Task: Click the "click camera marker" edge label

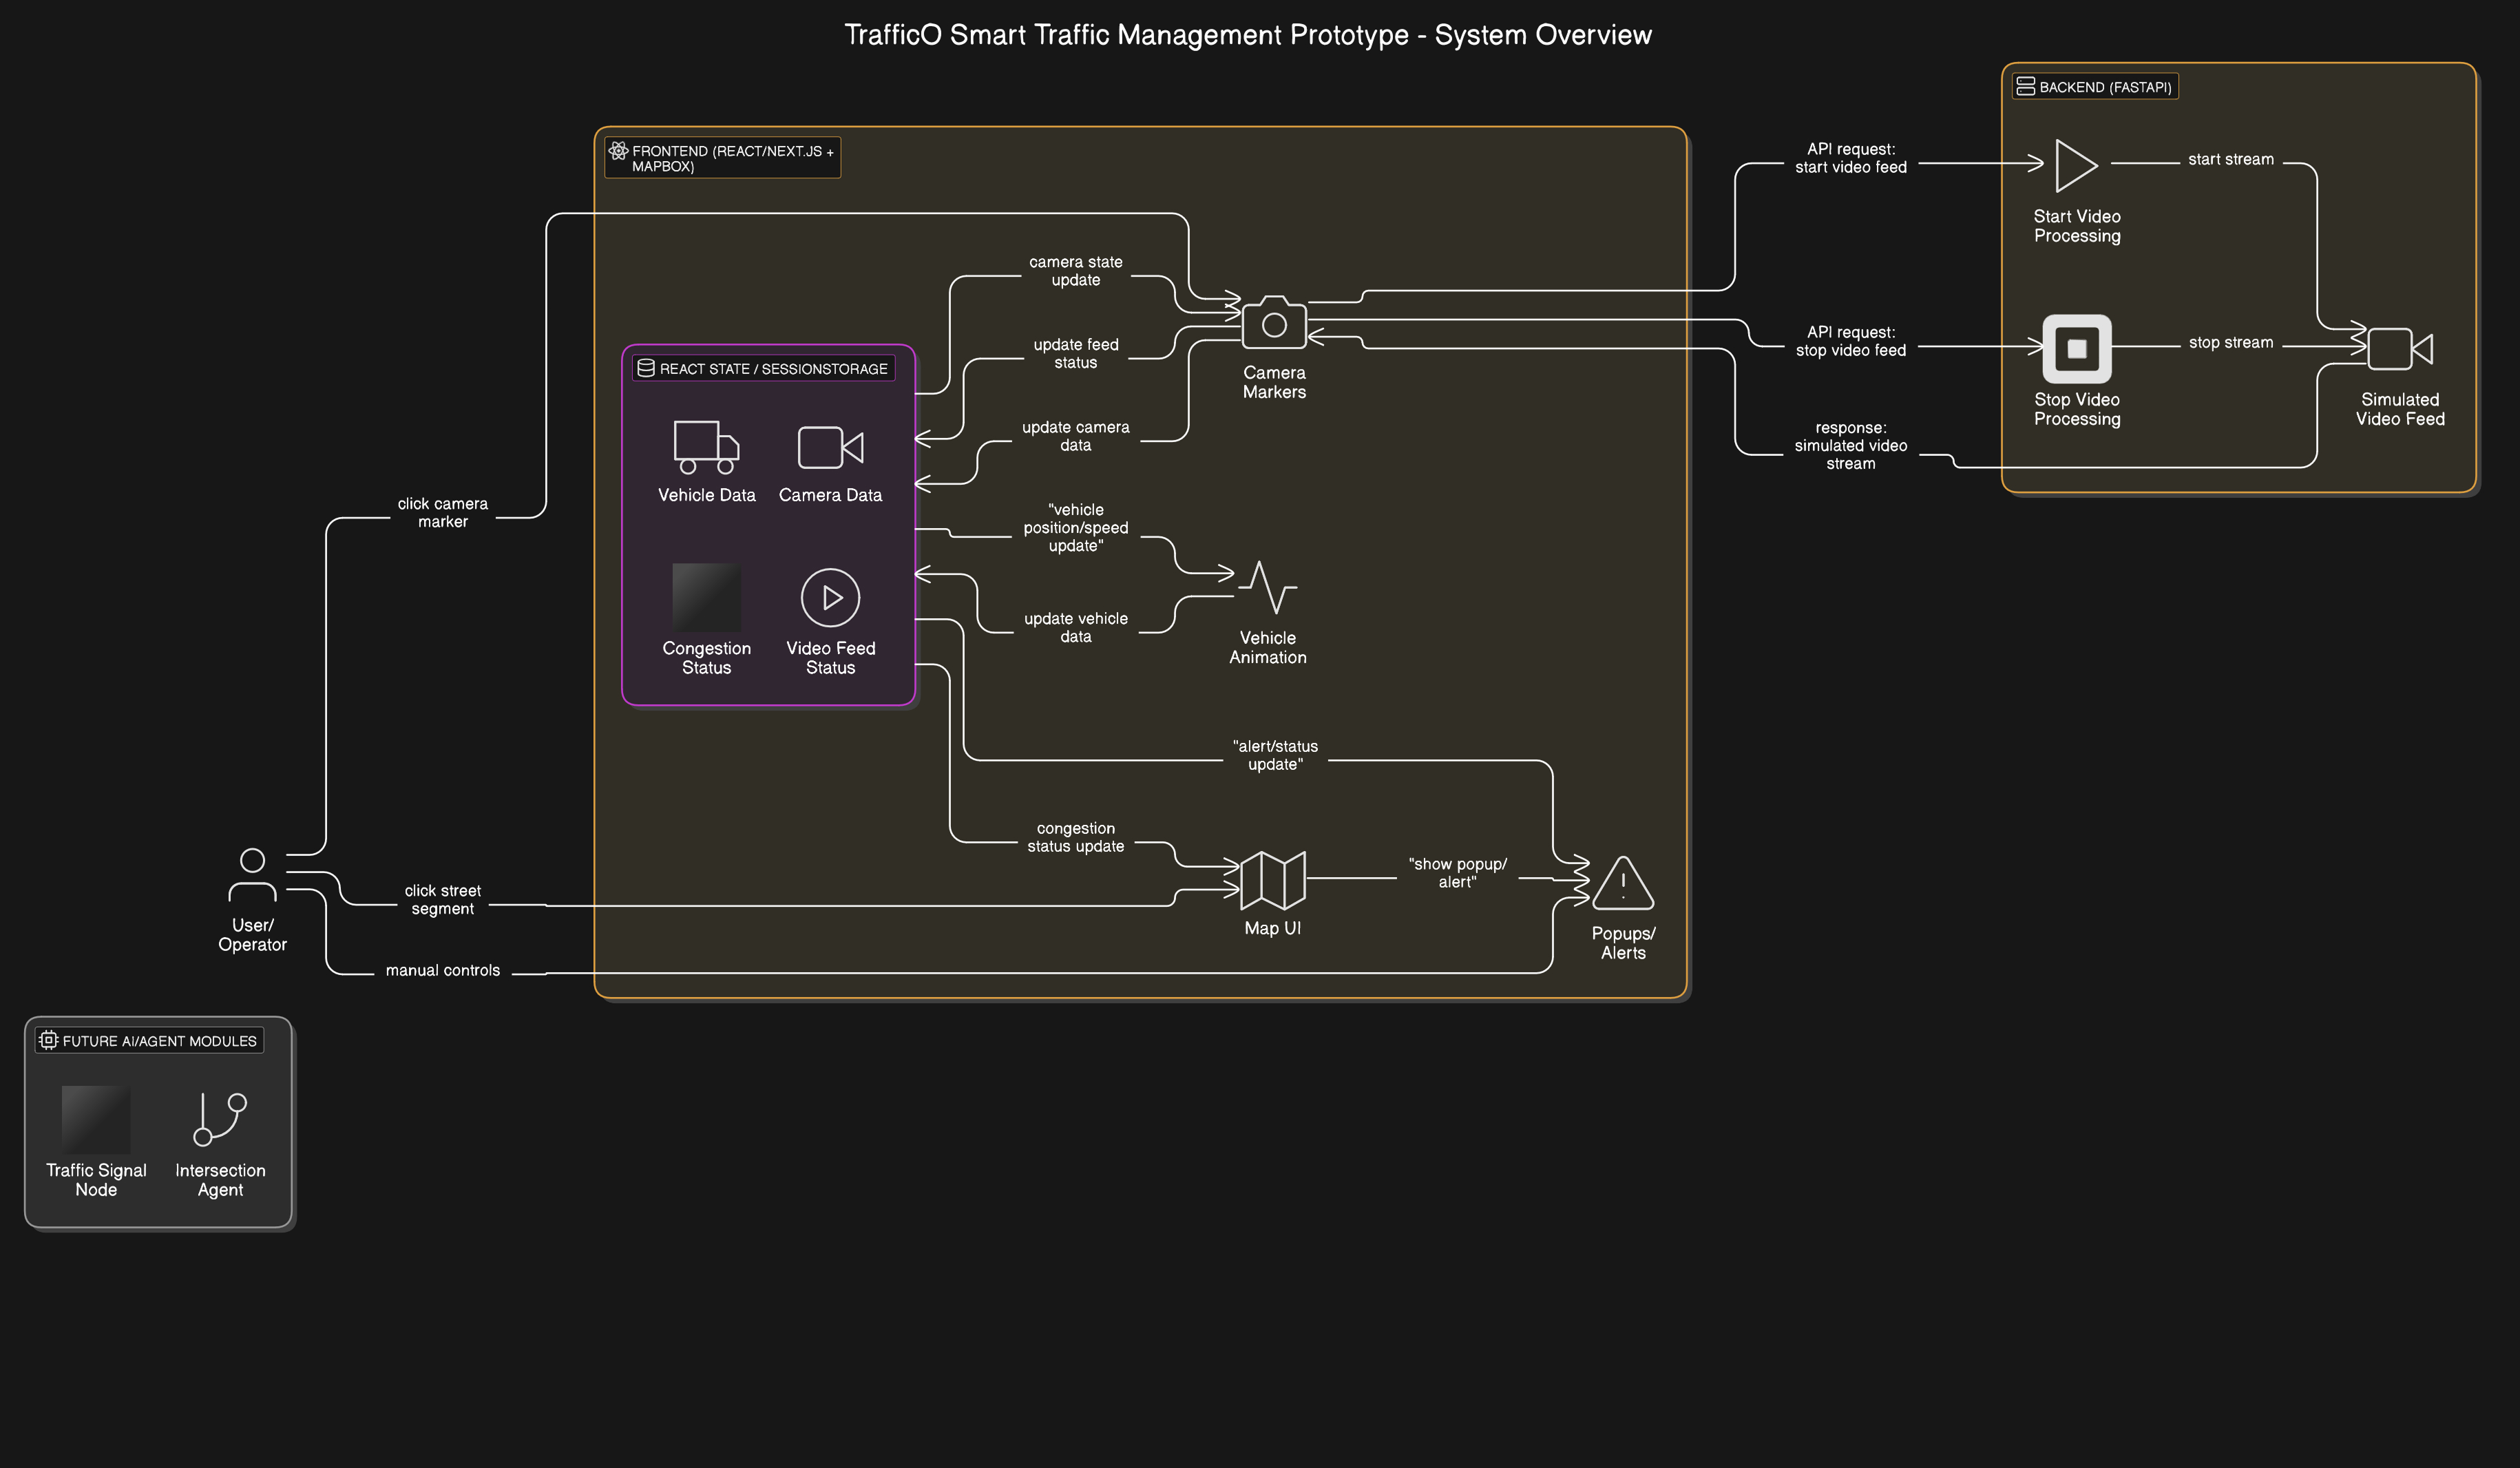Action: pos(442,513)
